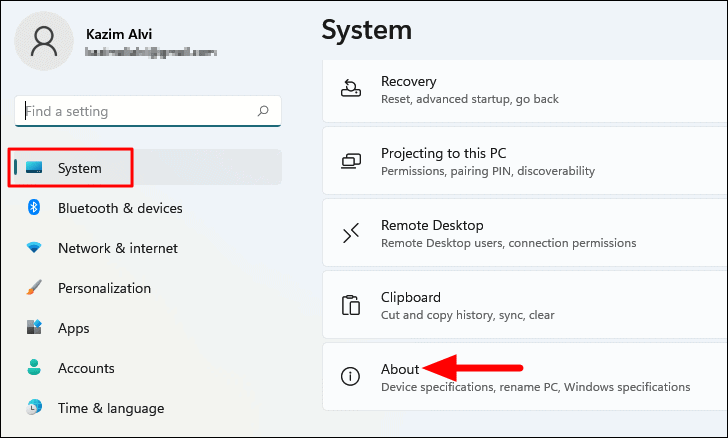Select System in the sidebar

pyautogui.click(x=146, y=168)
